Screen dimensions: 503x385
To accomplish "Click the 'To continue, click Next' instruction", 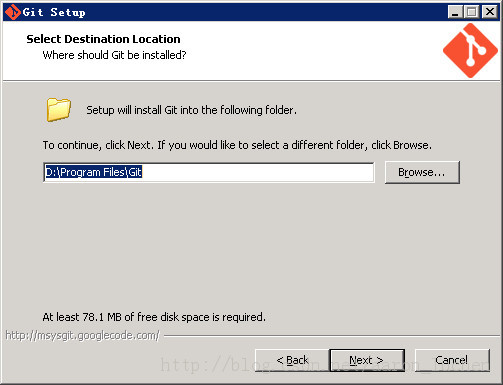I will coord(237,145).
